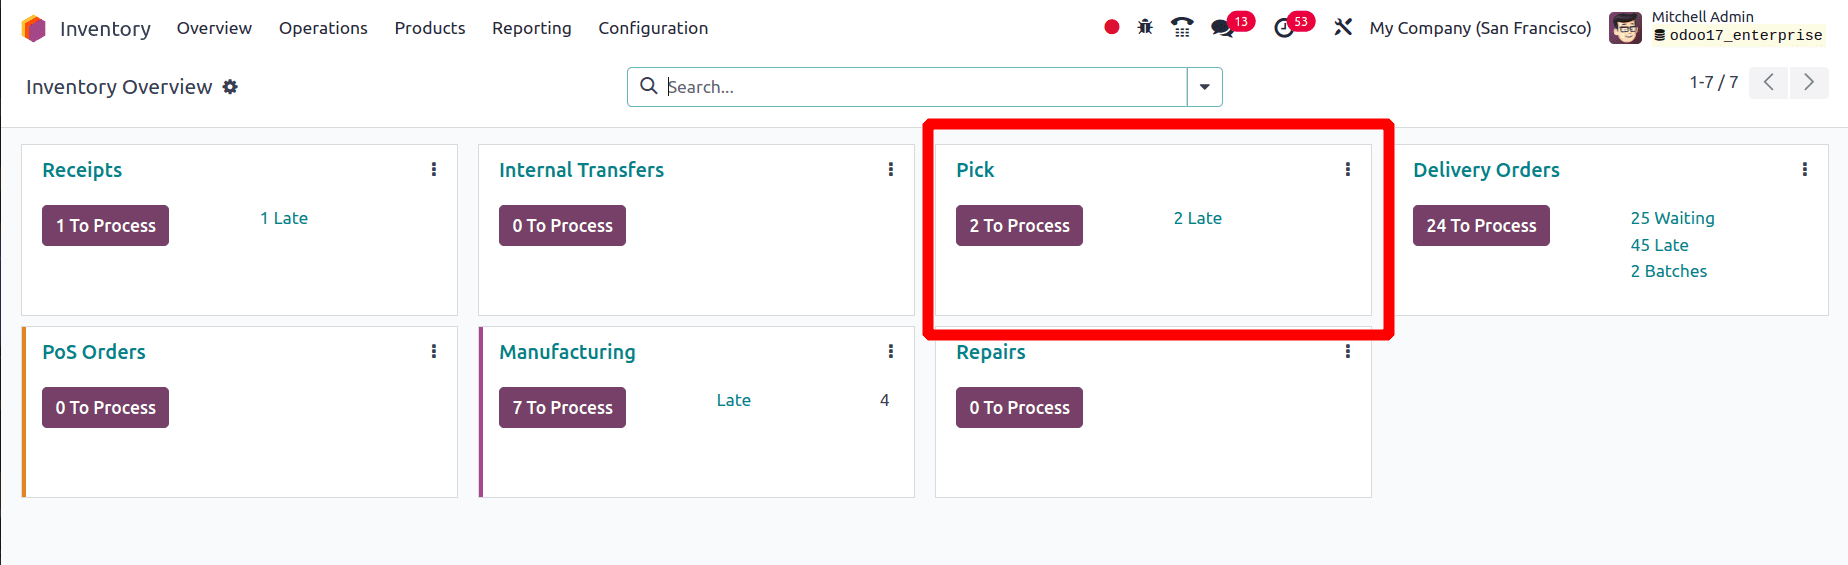Open the Delivery Orders card three-dot menu
This screenshot has height=565, width=1848.
click(1805, 169)
